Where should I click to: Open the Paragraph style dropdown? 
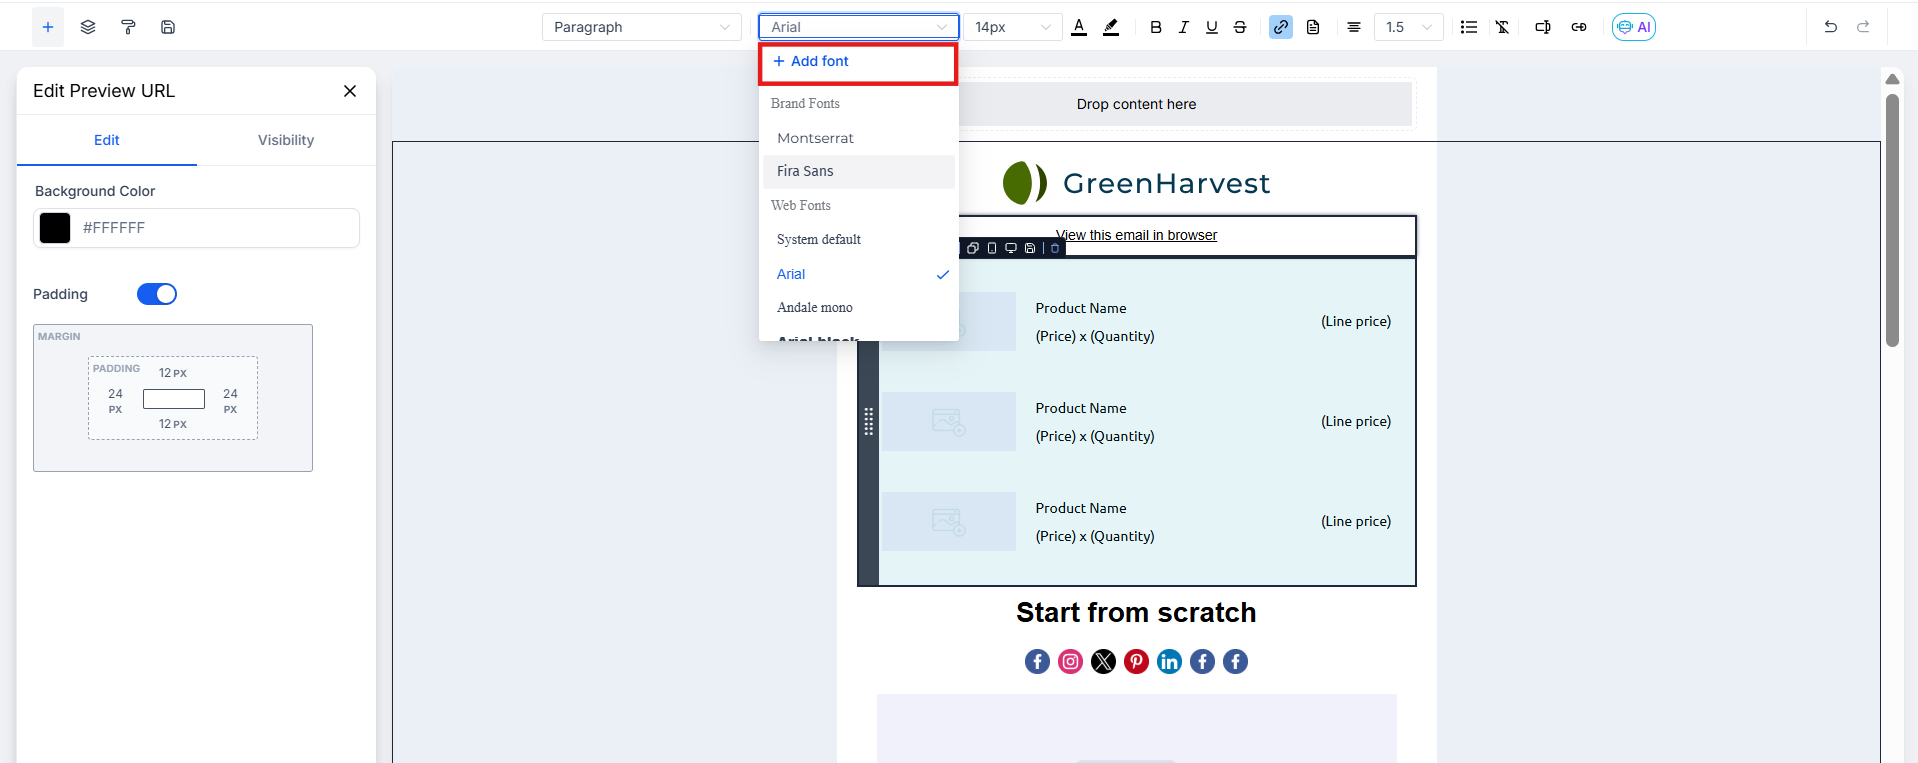(641, 27)
